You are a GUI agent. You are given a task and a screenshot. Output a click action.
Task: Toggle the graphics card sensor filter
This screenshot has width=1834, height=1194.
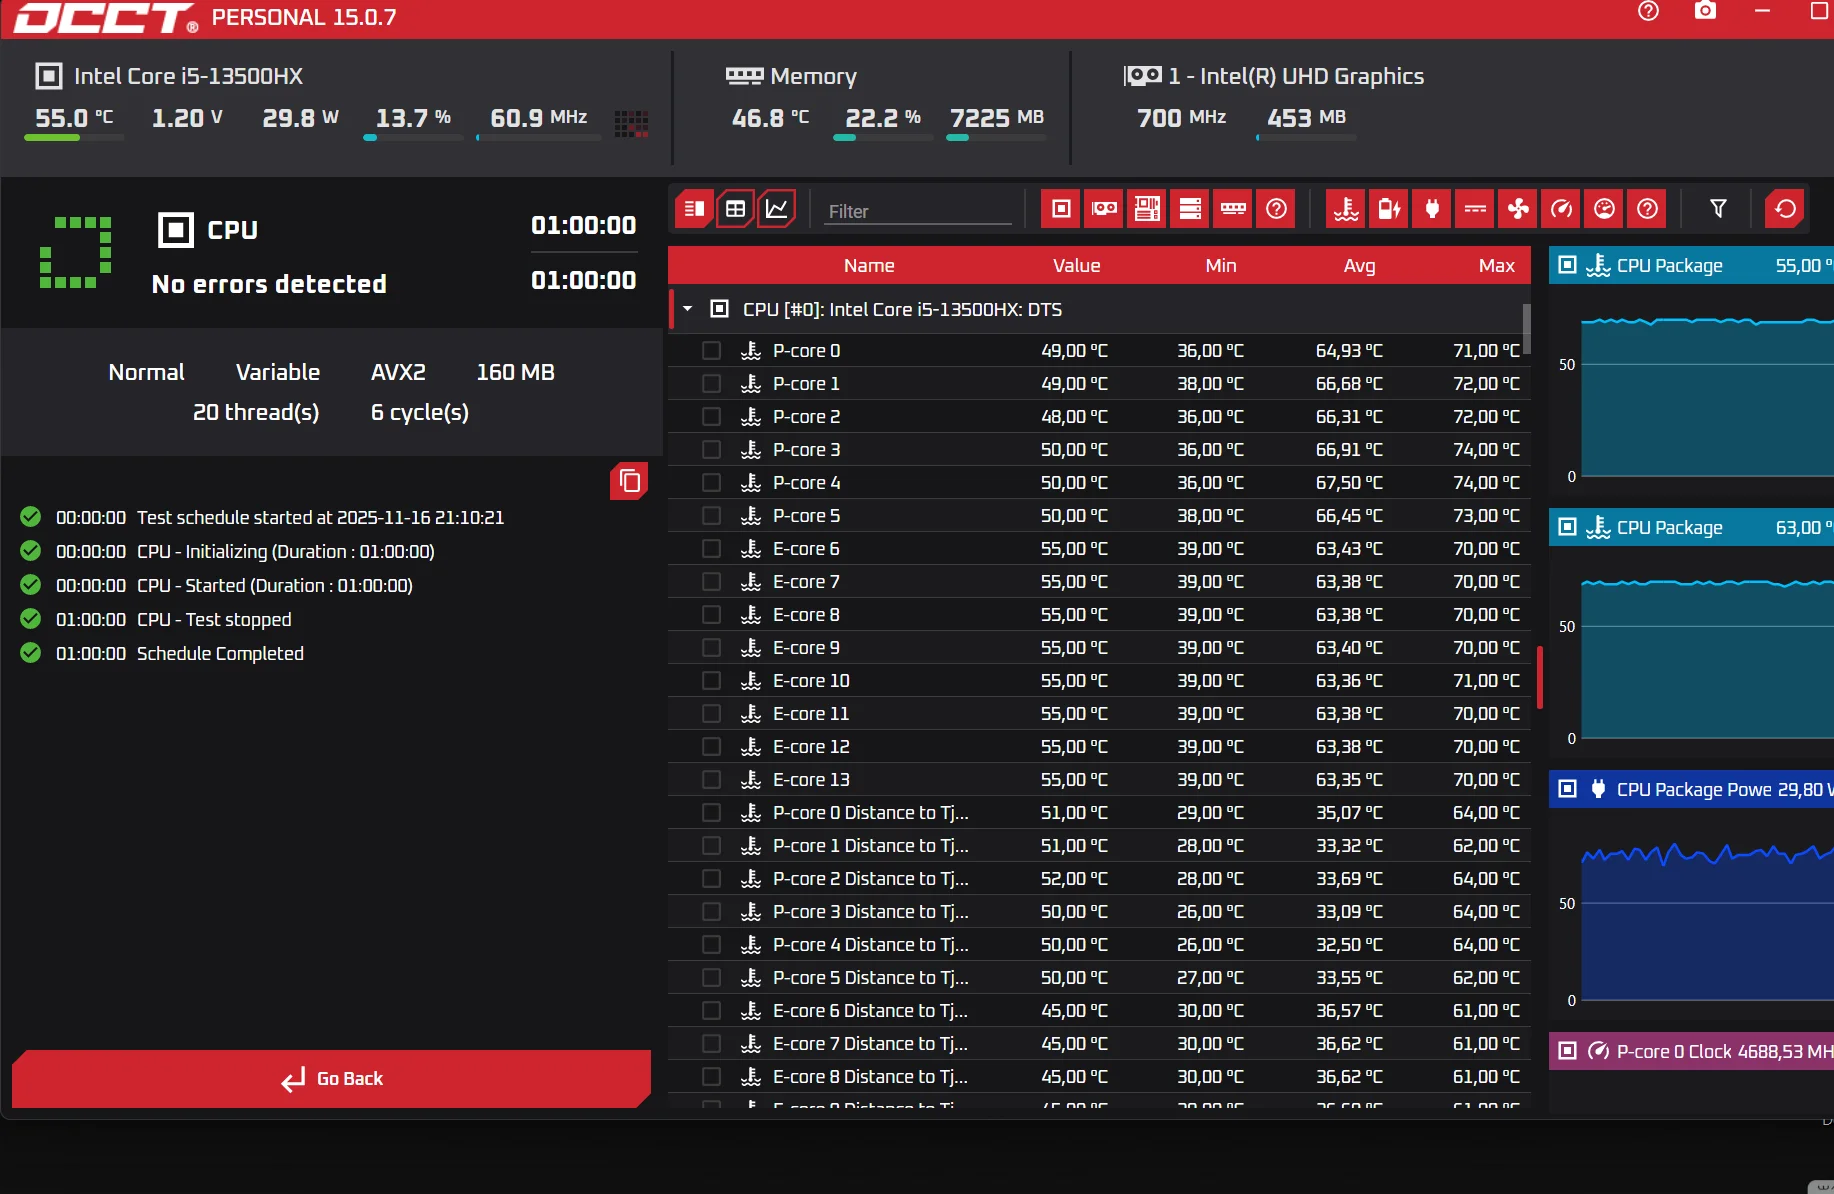[x=1104, y=209]
